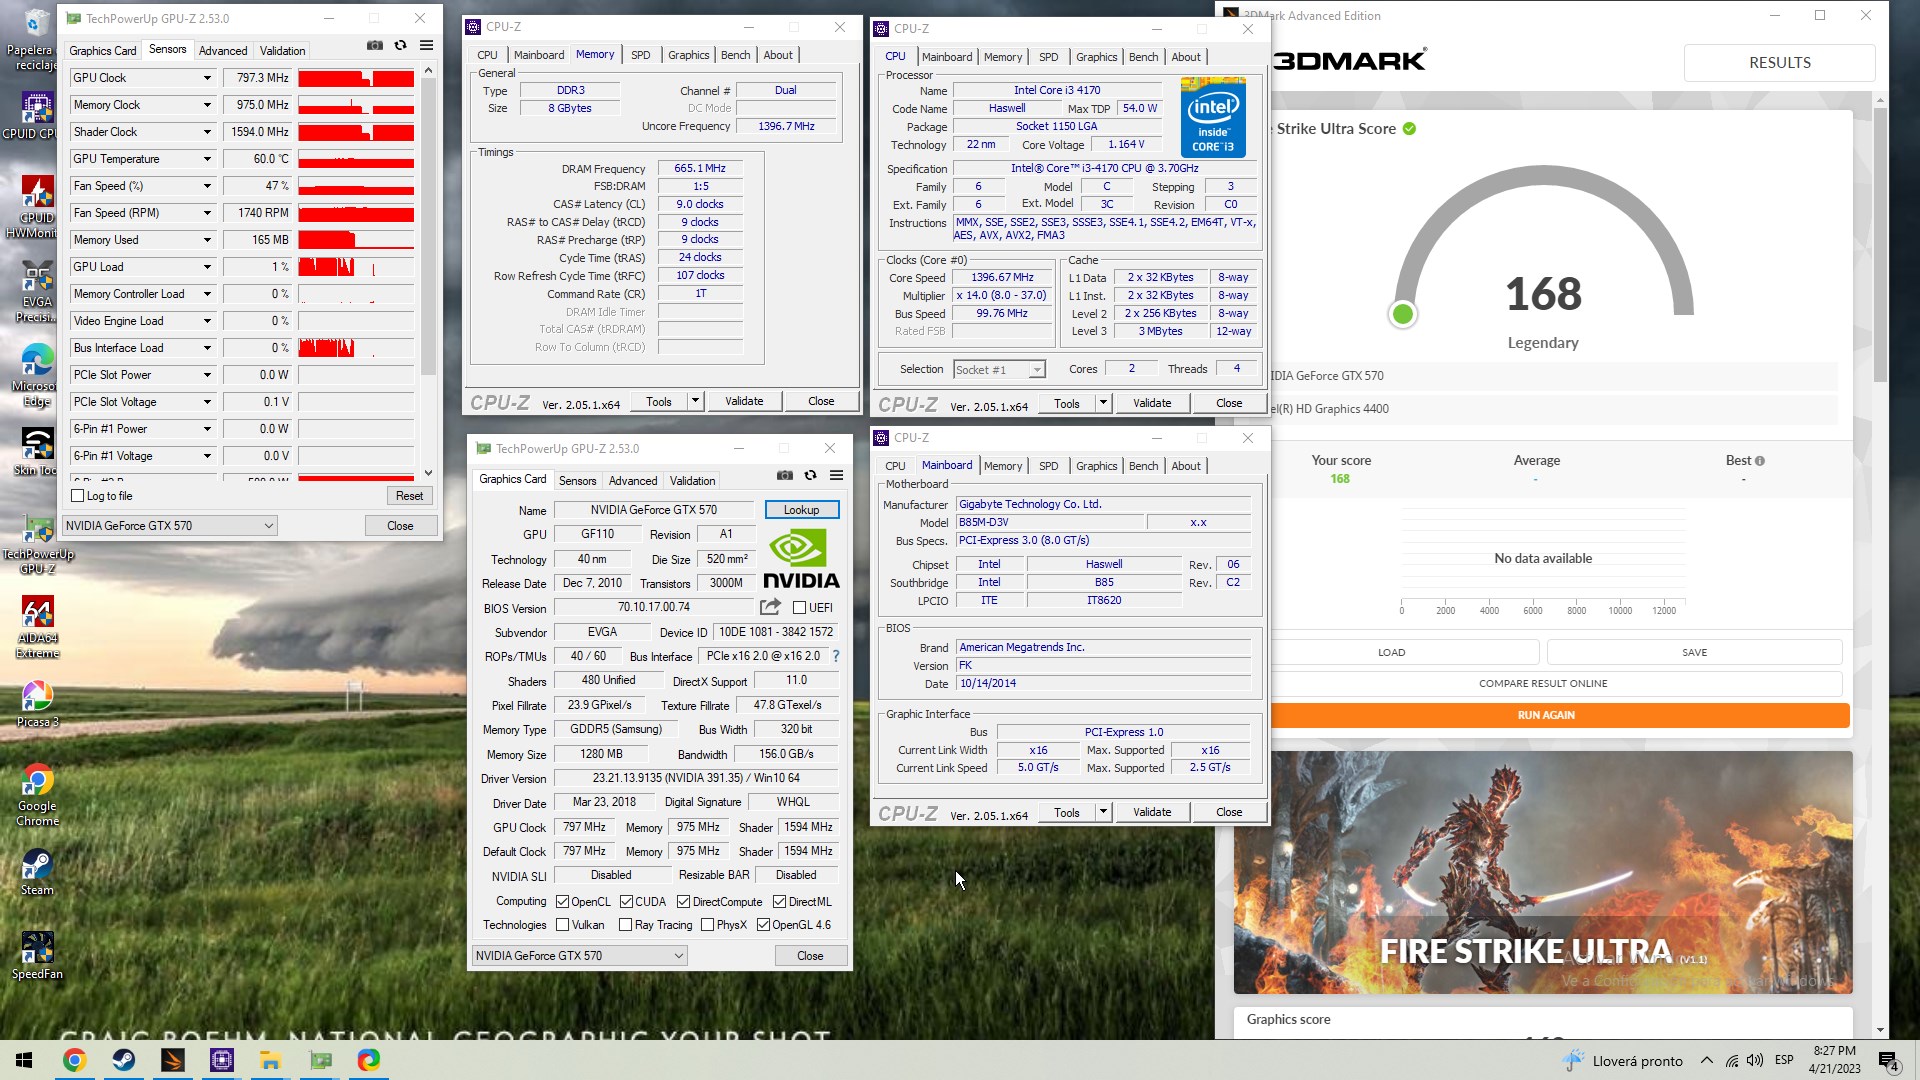The width and height of the screenshot is (1920, 1080).
Task: Click the SAVE button in 3DMark
Action: pyautogui.click(x=1694, y=652)
